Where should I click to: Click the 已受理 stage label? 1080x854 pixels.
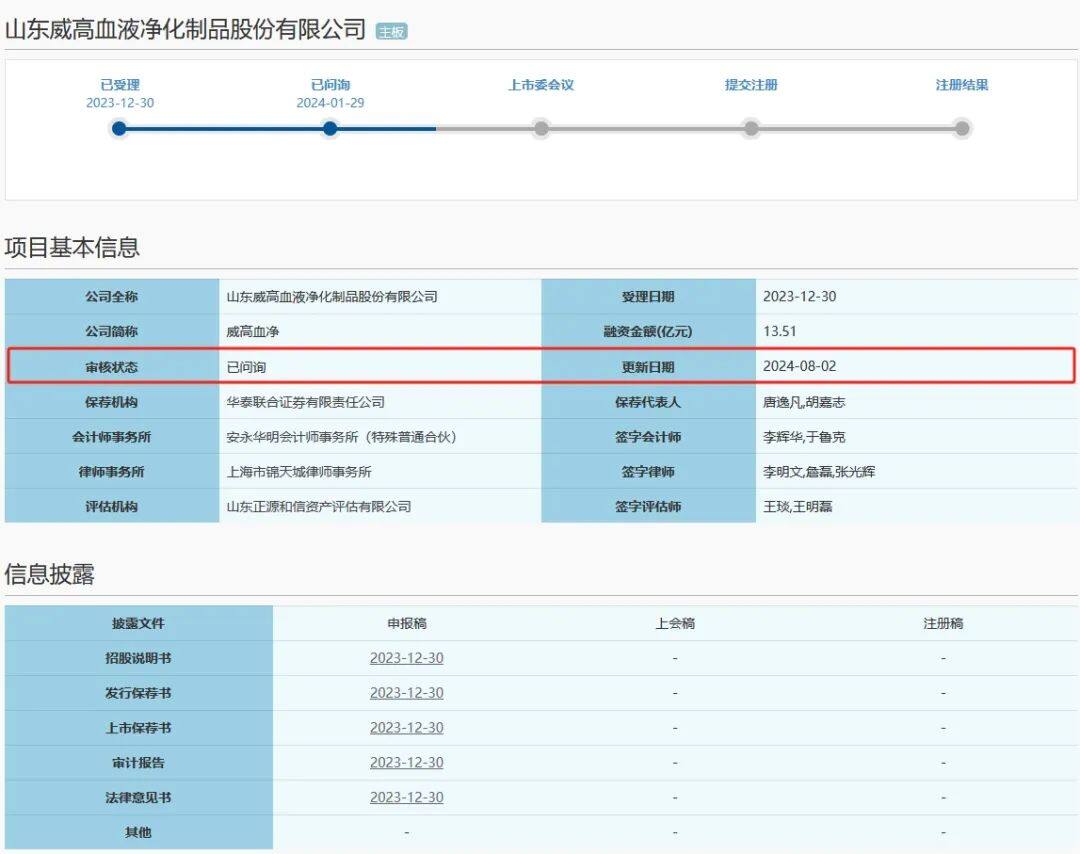pos(120,85)
